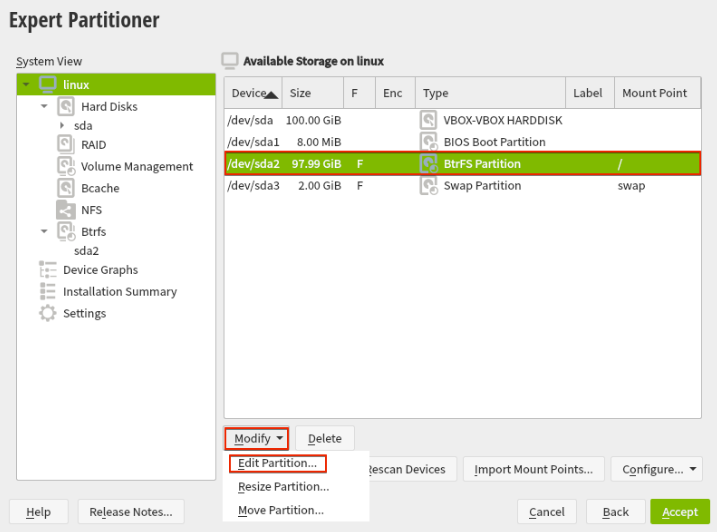Click the BIOS Boot Partition icon

pyautogui.click(x=429, y=142)
